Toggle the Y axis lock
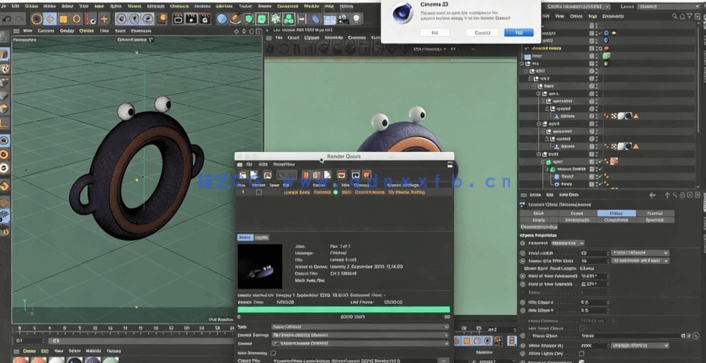 point(134,19)
